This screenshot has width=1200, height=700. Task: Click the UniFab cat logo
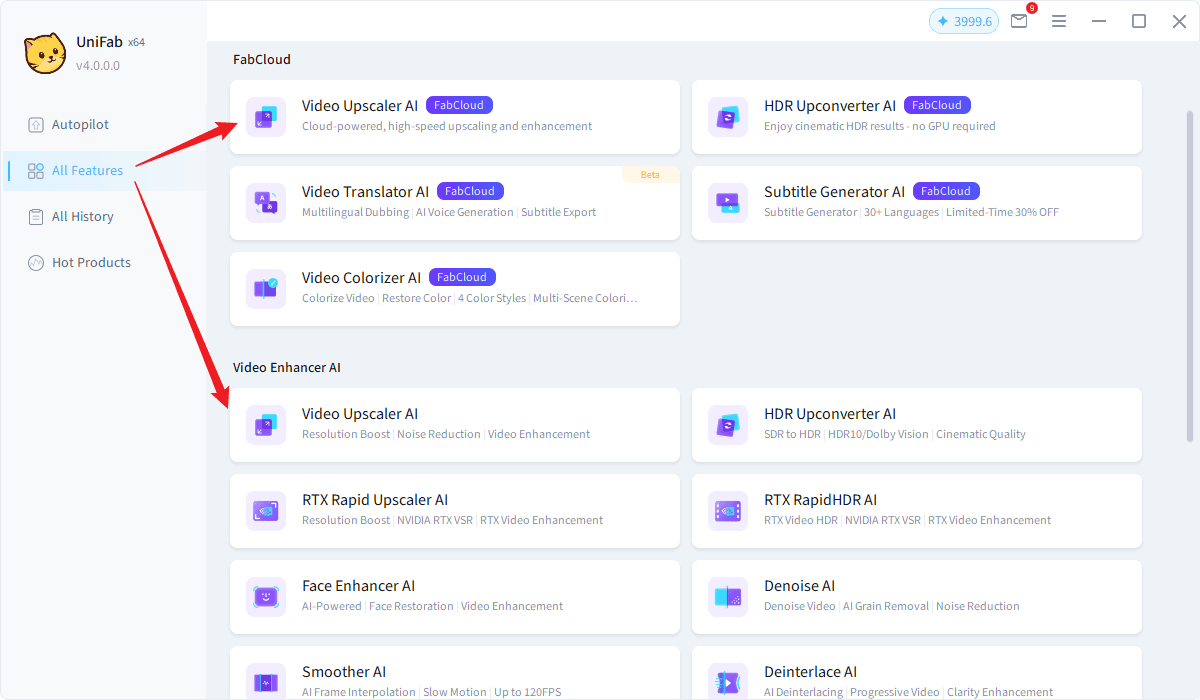(45, 54)
